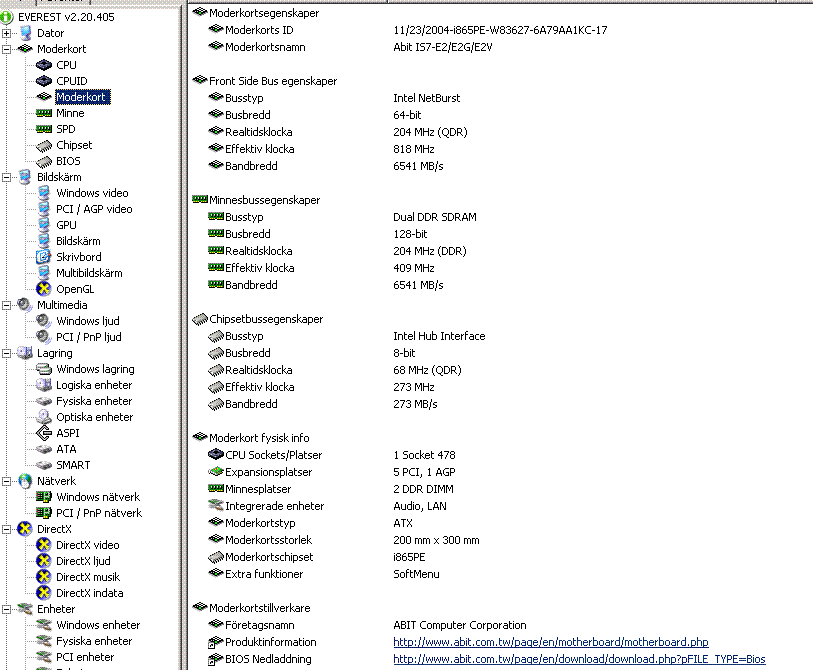Click the DirectX video icon
The width and height of the screenshot is (813, 670).
[44, 545]
